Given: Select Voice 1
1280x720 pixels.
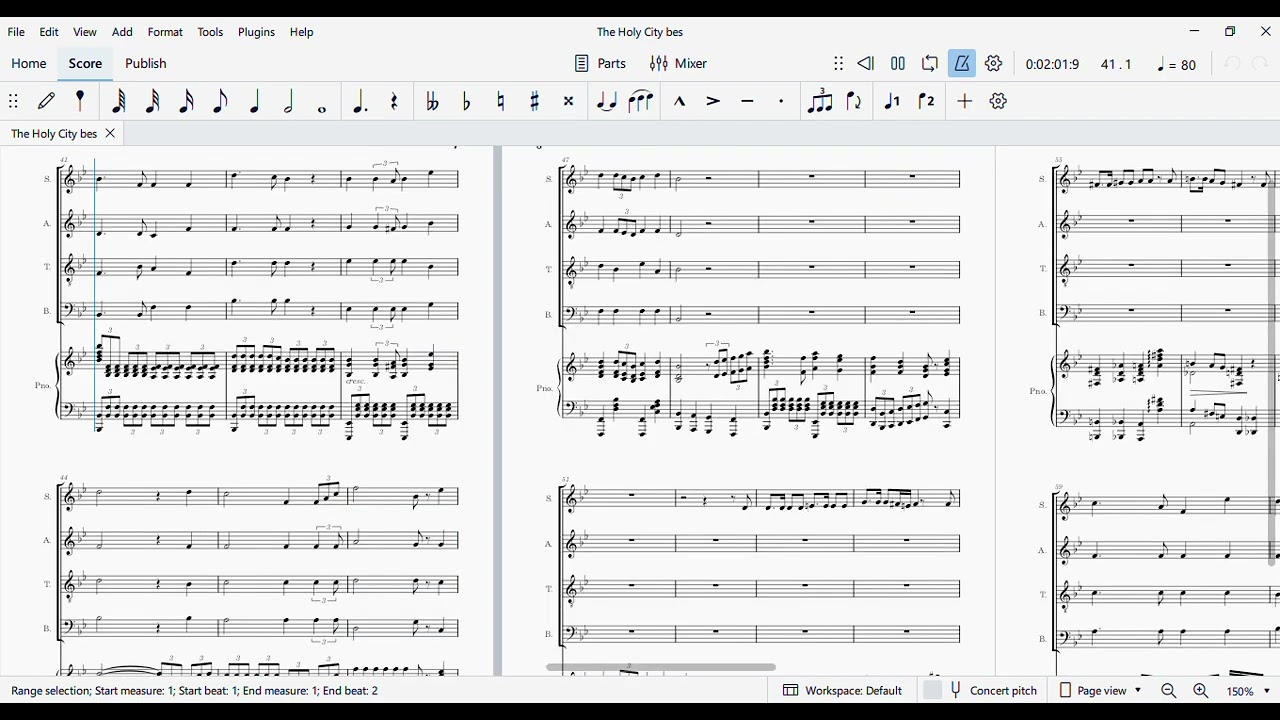Looking at the screenshot, I should [x=892, y=101].
